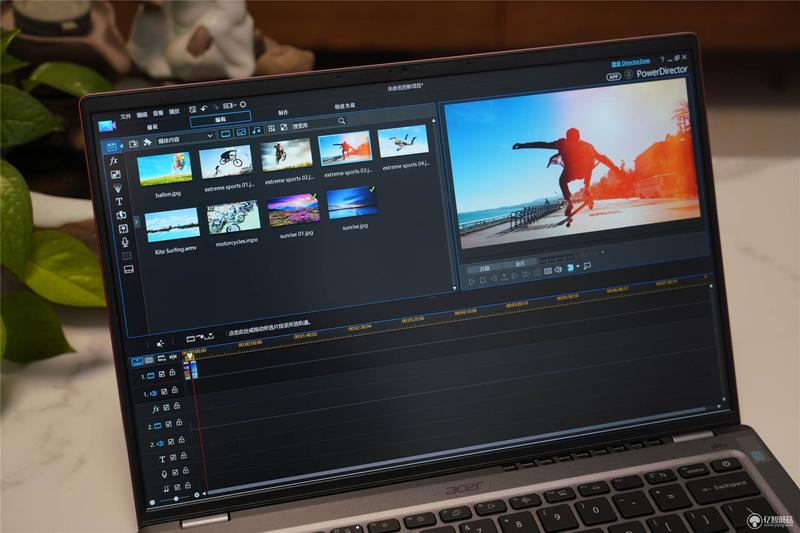
Task: Click the timeline tools magic wand icon
Action: (160, 344)
